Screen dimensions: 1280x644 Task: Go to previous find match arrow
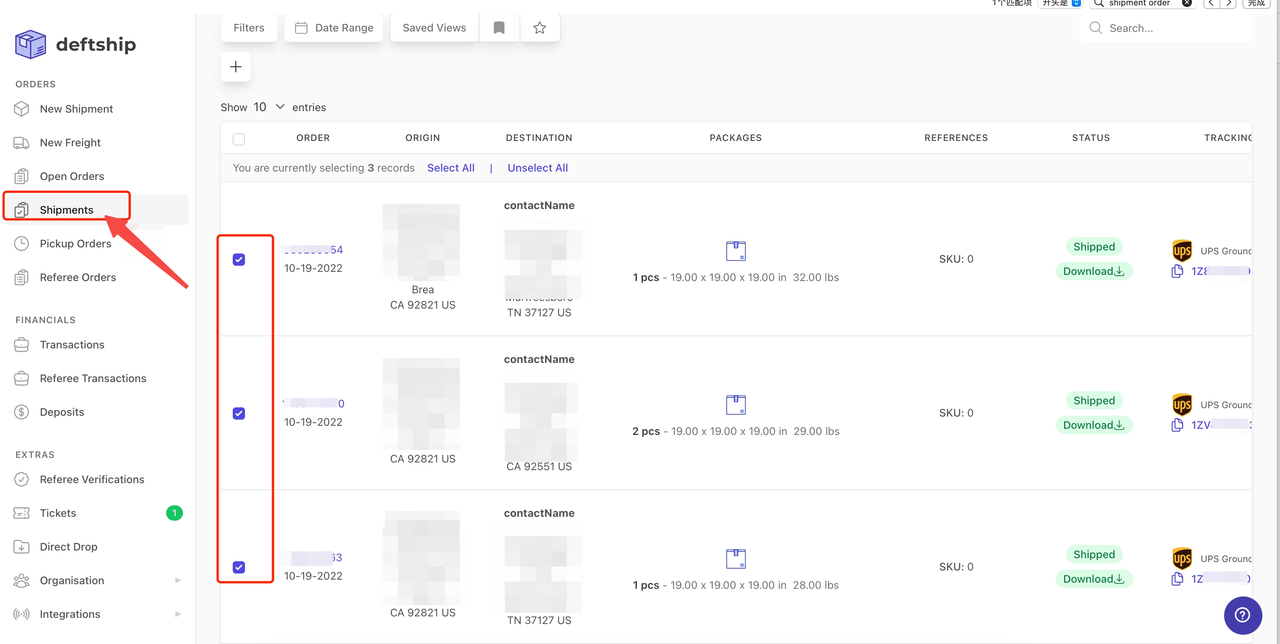pyautogui.click(x=1212, y=3)
